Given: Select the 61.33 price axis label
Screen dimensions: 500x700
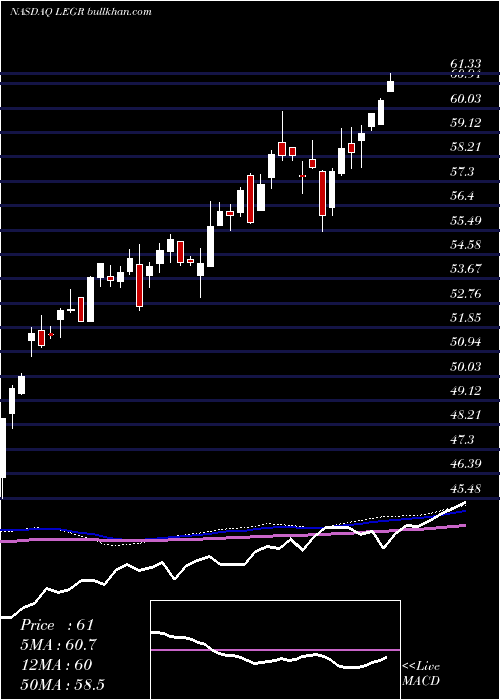Looking at the screenshot, I should click(x=466, y=66).
